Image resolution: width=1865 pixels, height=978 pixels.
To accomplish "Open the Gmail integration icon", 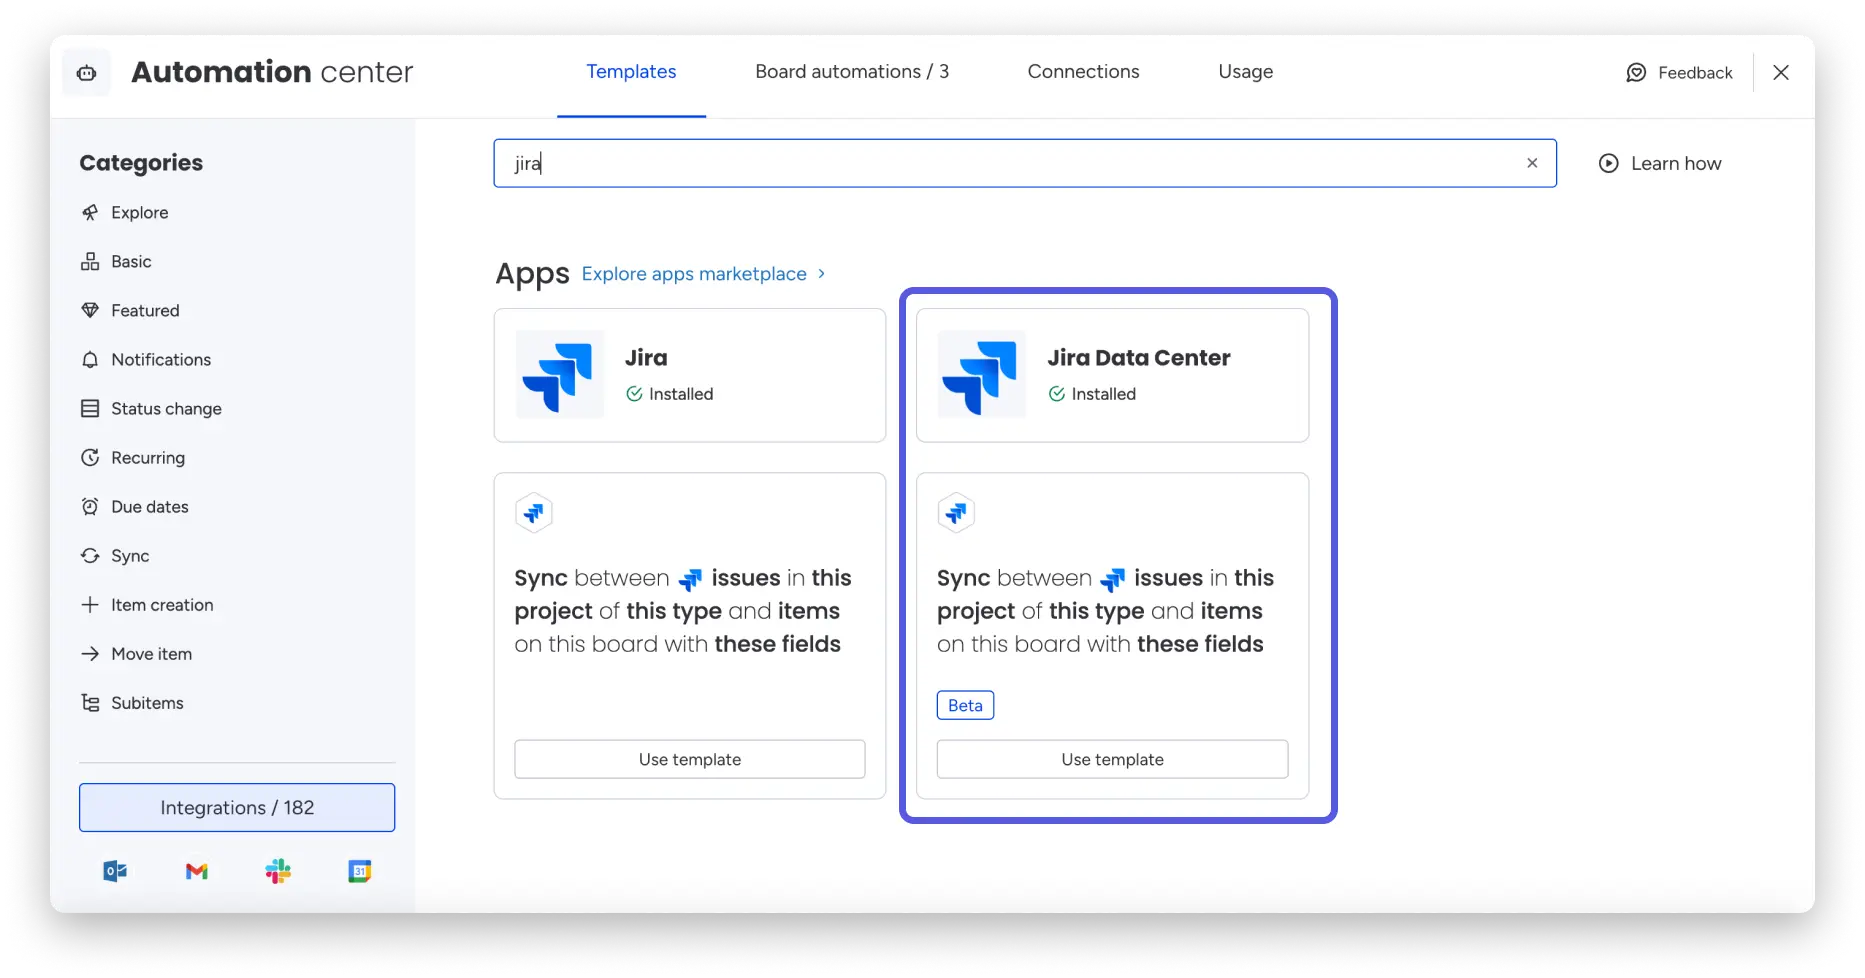I will click(197, 871).
